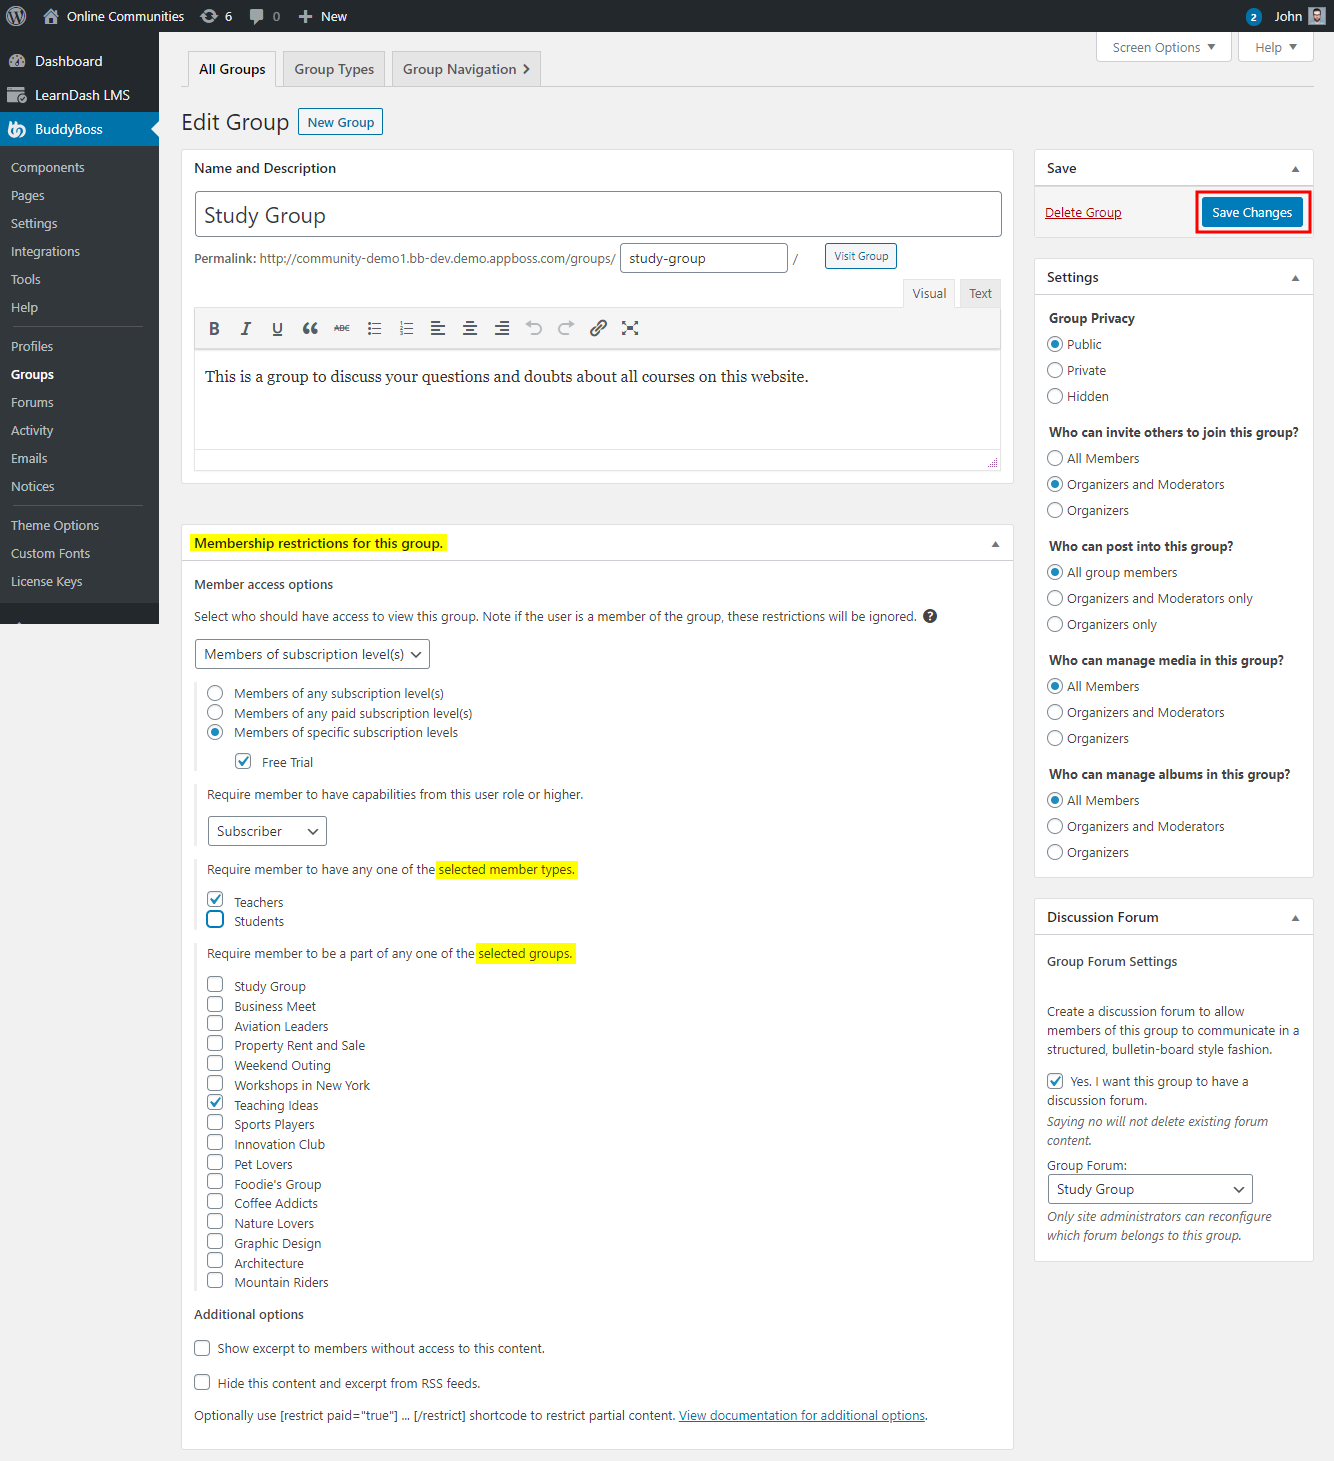Insert a link in the group description
This screenshot has width=1334, height=1461.
[x=598, y=328]
